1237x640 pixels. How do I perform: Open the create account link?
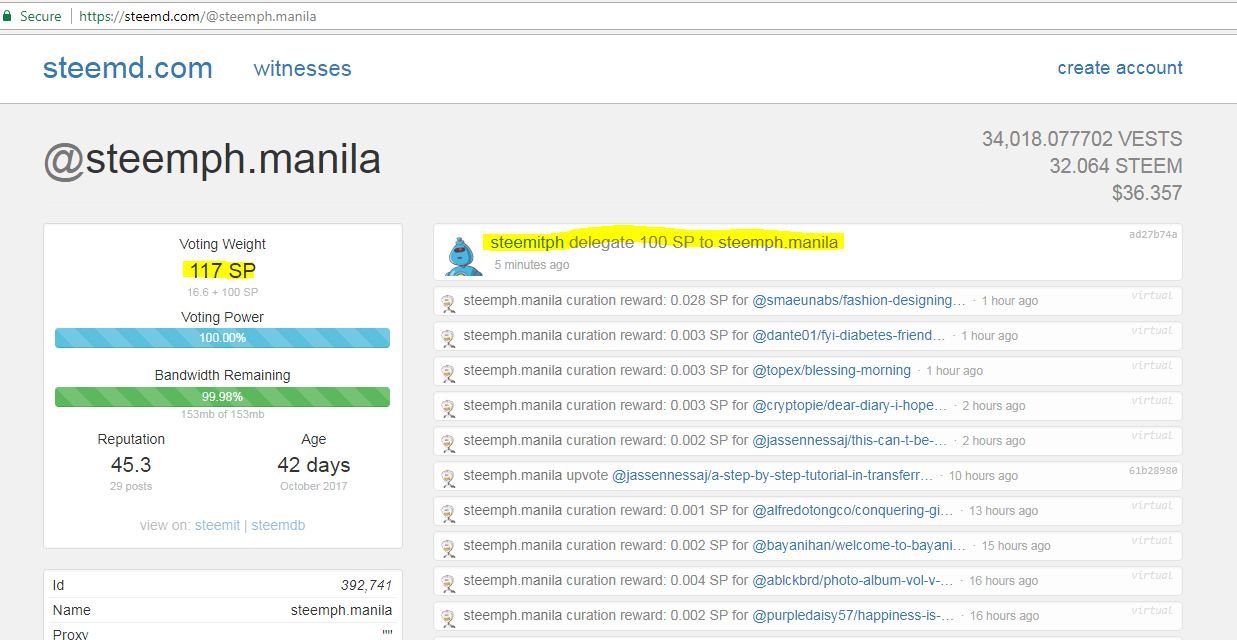1120,68
